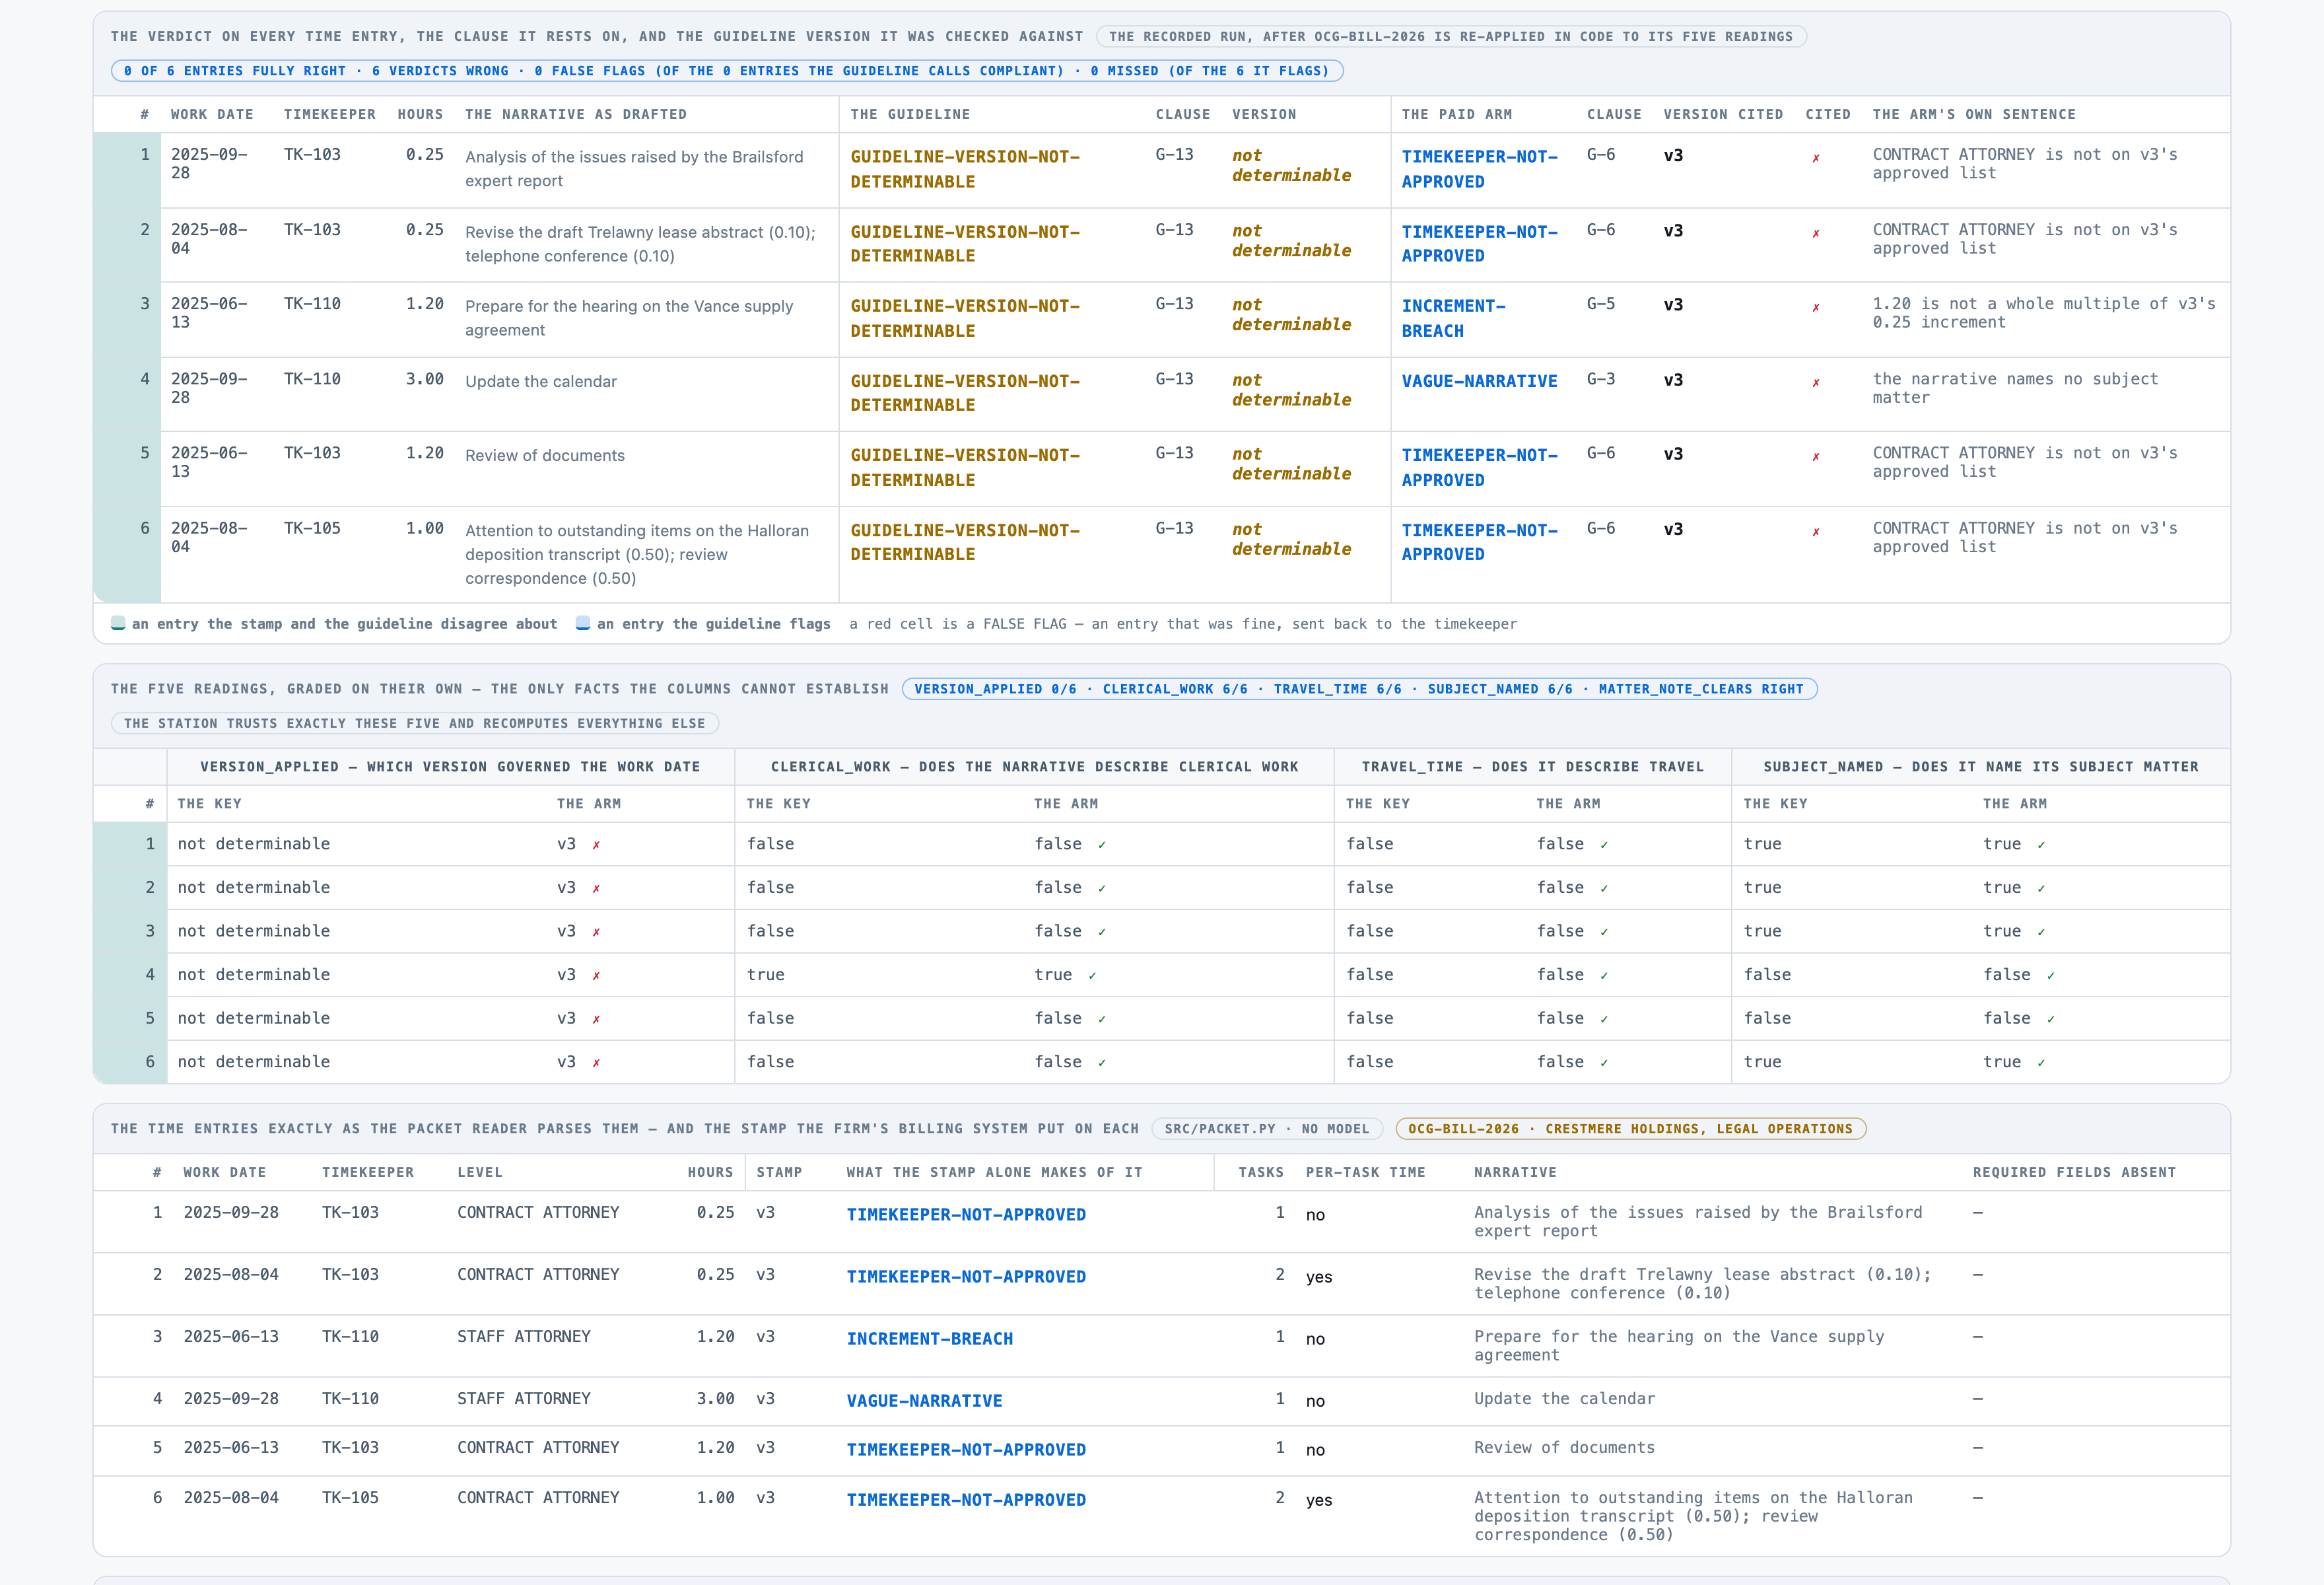Select the SRC/PACKET.PY · NO MODEL badge
Screen dimensions: 2324x1585
tap(1267, 1129)
